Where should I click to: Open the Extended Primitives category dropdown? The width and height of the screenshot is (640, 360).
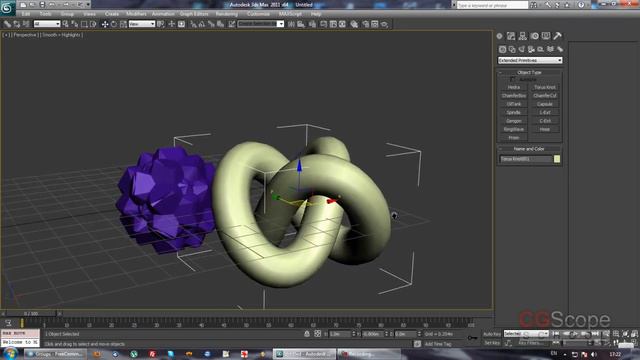tap(530, 60)
